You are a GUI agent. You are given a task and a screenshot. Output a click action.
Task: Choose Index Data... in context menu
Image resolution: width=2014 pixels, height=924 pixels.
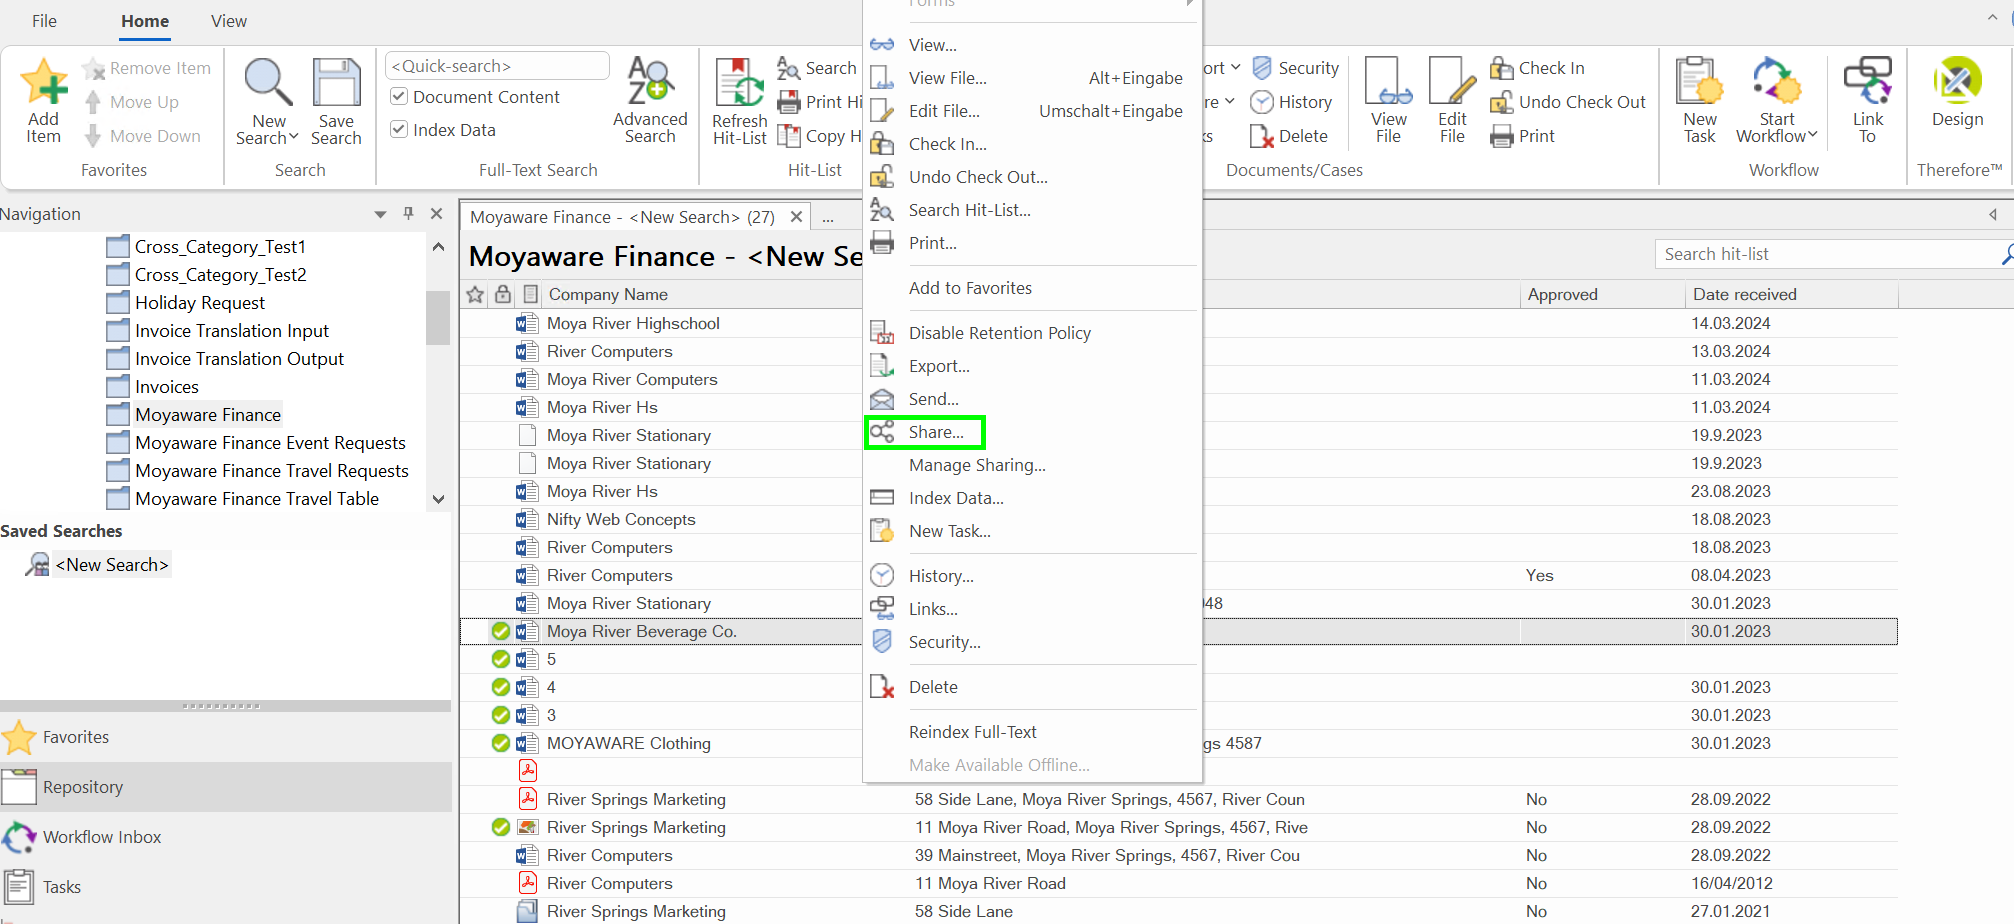coord(956,498)
